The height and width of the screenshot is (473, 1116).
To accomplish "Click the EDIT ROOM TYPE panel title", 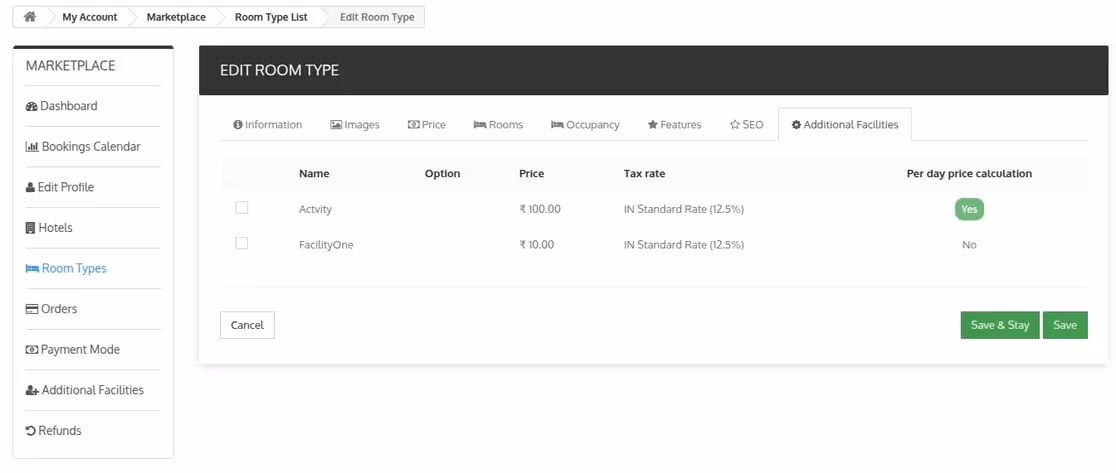I will click(x=279, y=70).
